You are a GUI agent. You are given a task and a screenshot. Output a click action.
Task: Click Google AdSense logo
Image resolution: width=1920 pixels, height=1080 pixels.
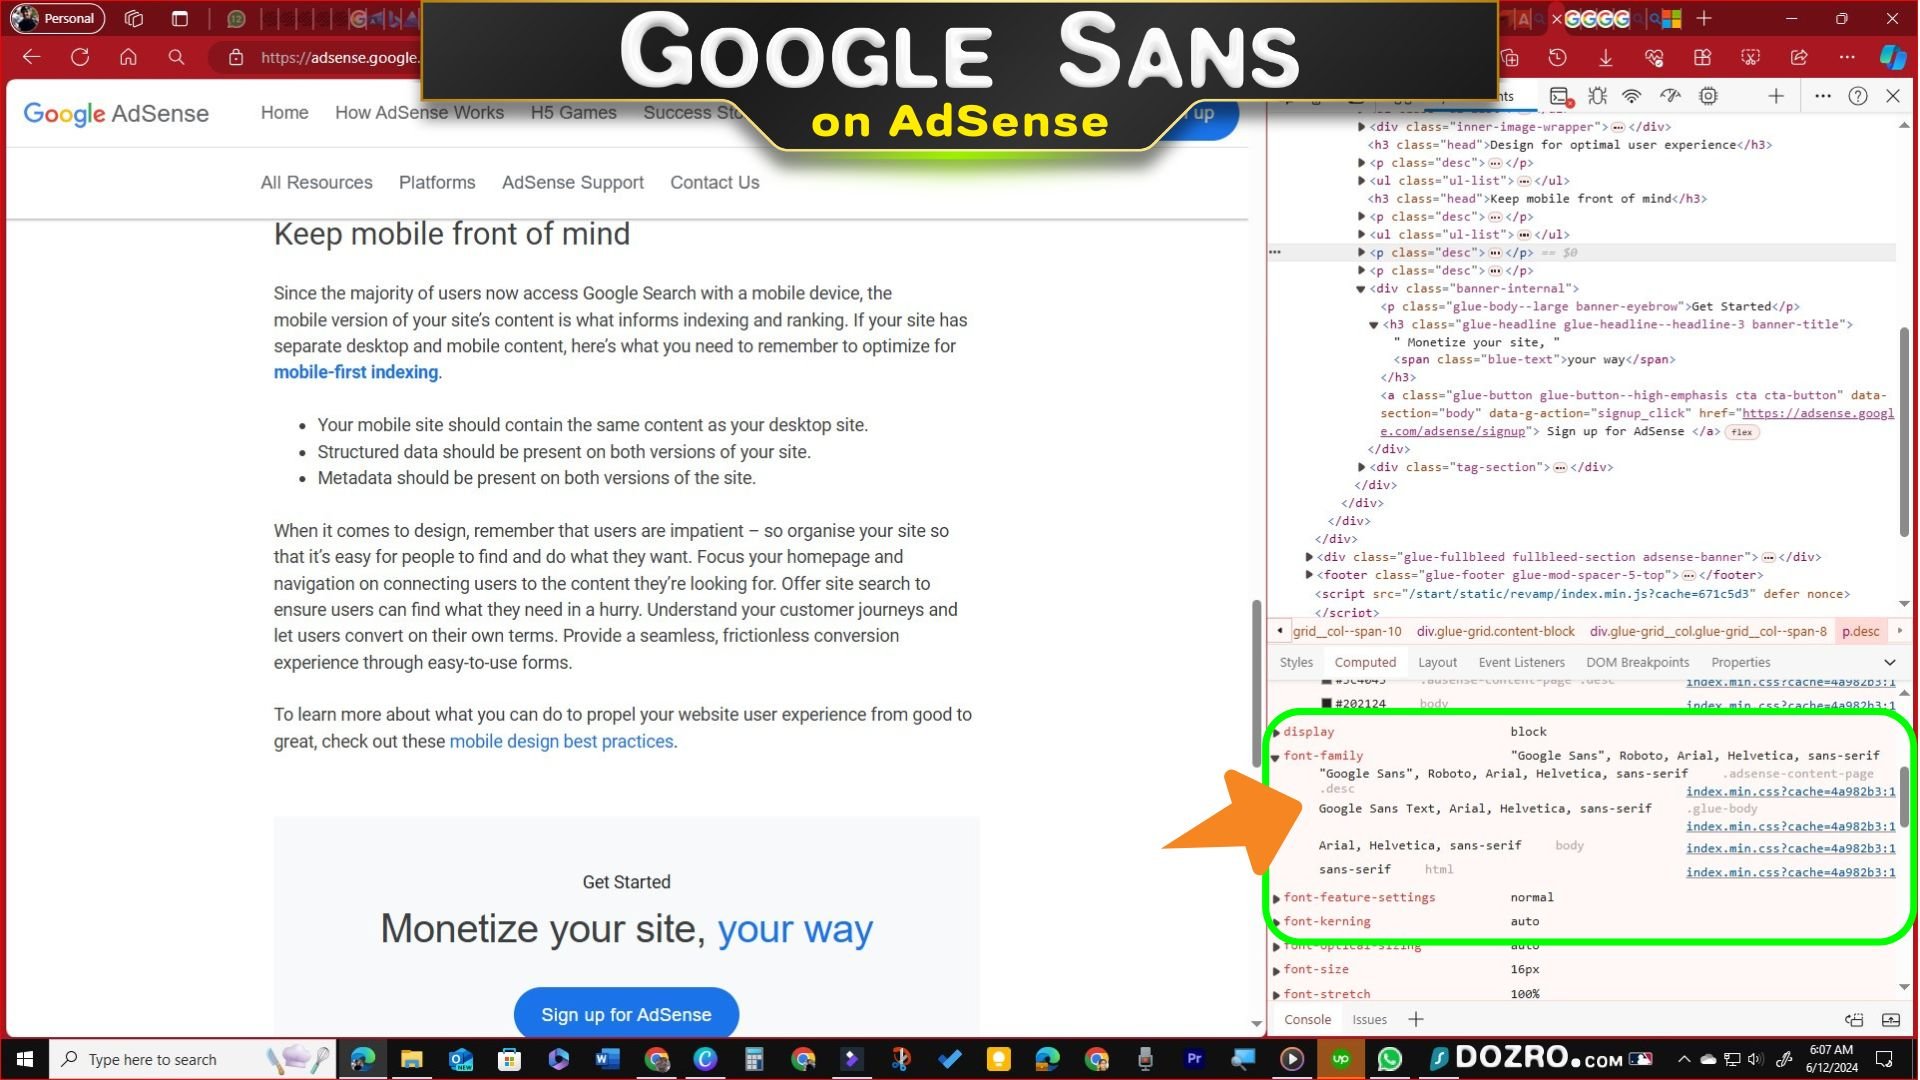(116, 113)
